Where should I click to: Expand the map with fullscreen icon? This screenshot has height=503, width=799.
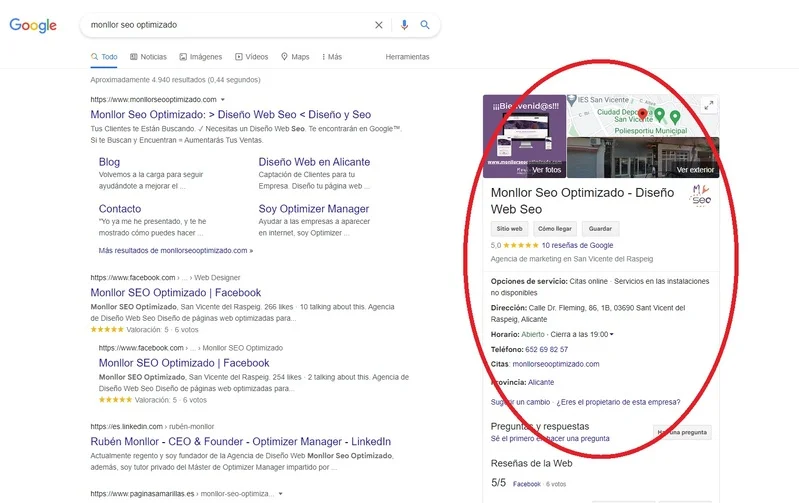[x=709, y=105]
